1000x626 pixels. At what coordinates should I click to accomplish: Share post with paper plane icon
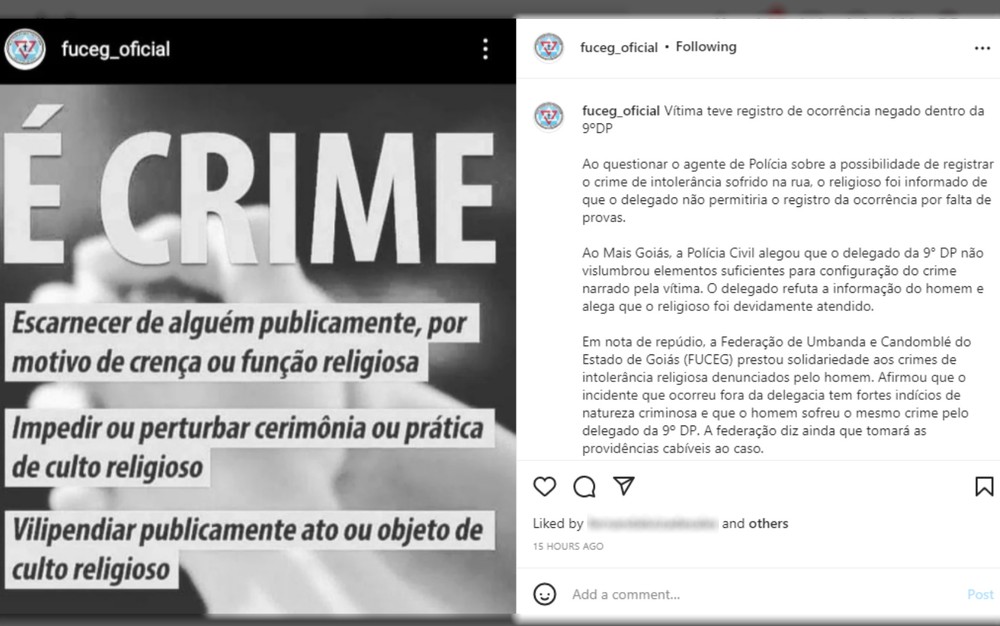tap(624, 486)
